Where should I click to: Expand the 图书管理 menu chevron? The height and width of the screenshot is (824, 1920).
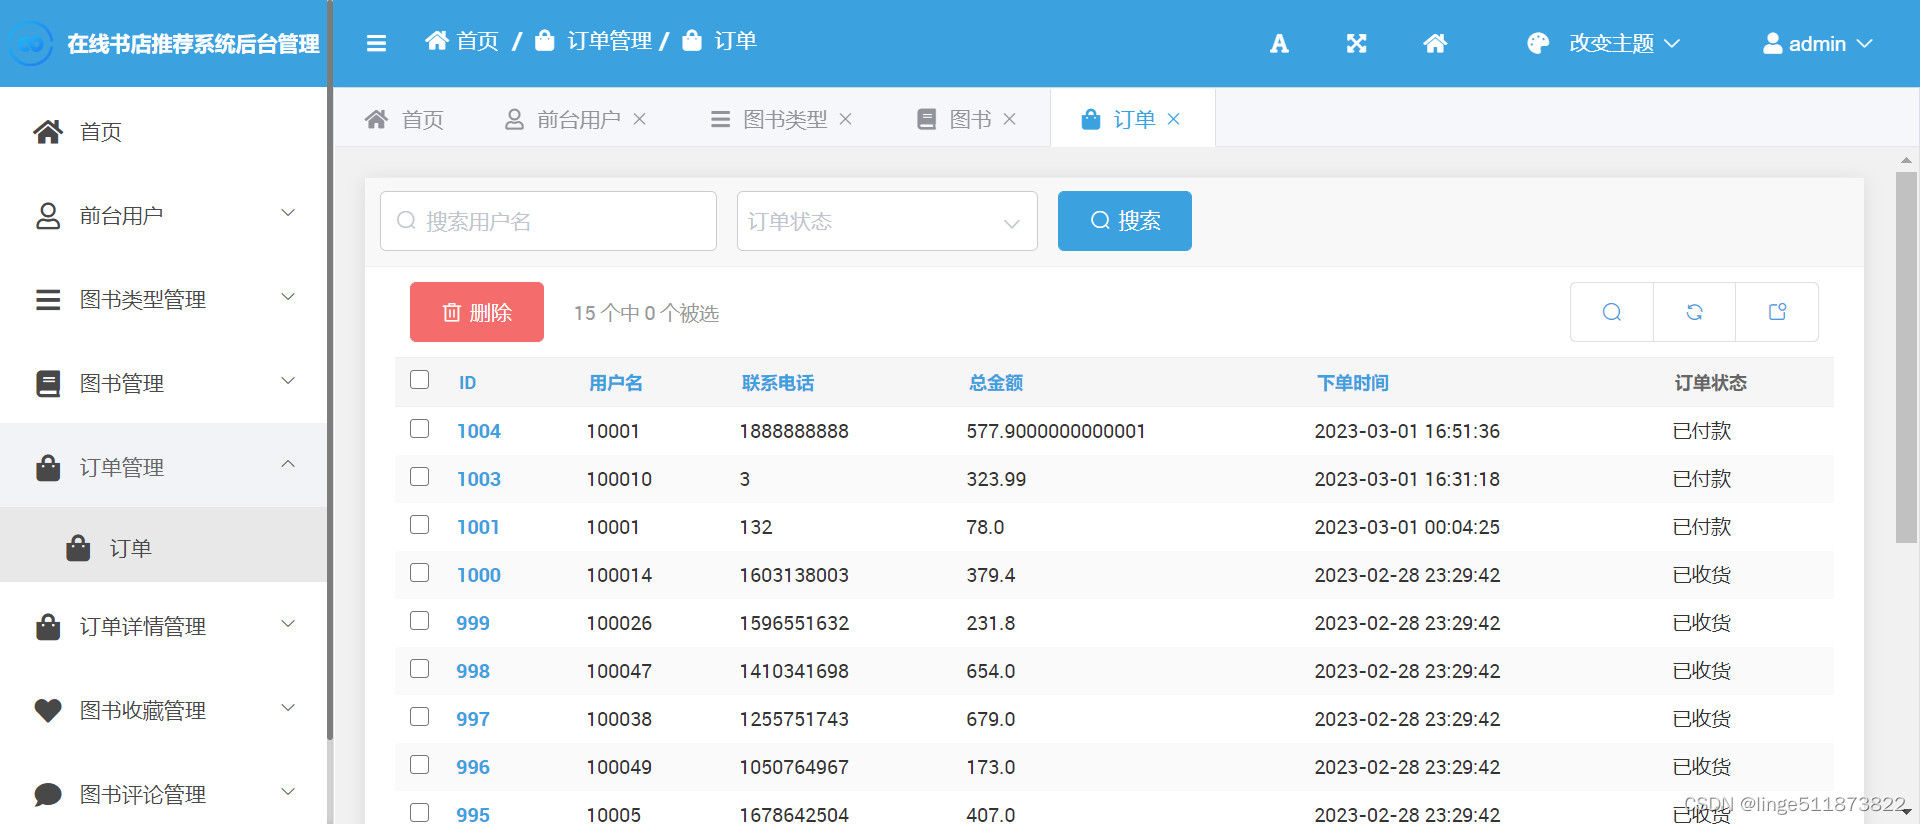coord(288,381)
